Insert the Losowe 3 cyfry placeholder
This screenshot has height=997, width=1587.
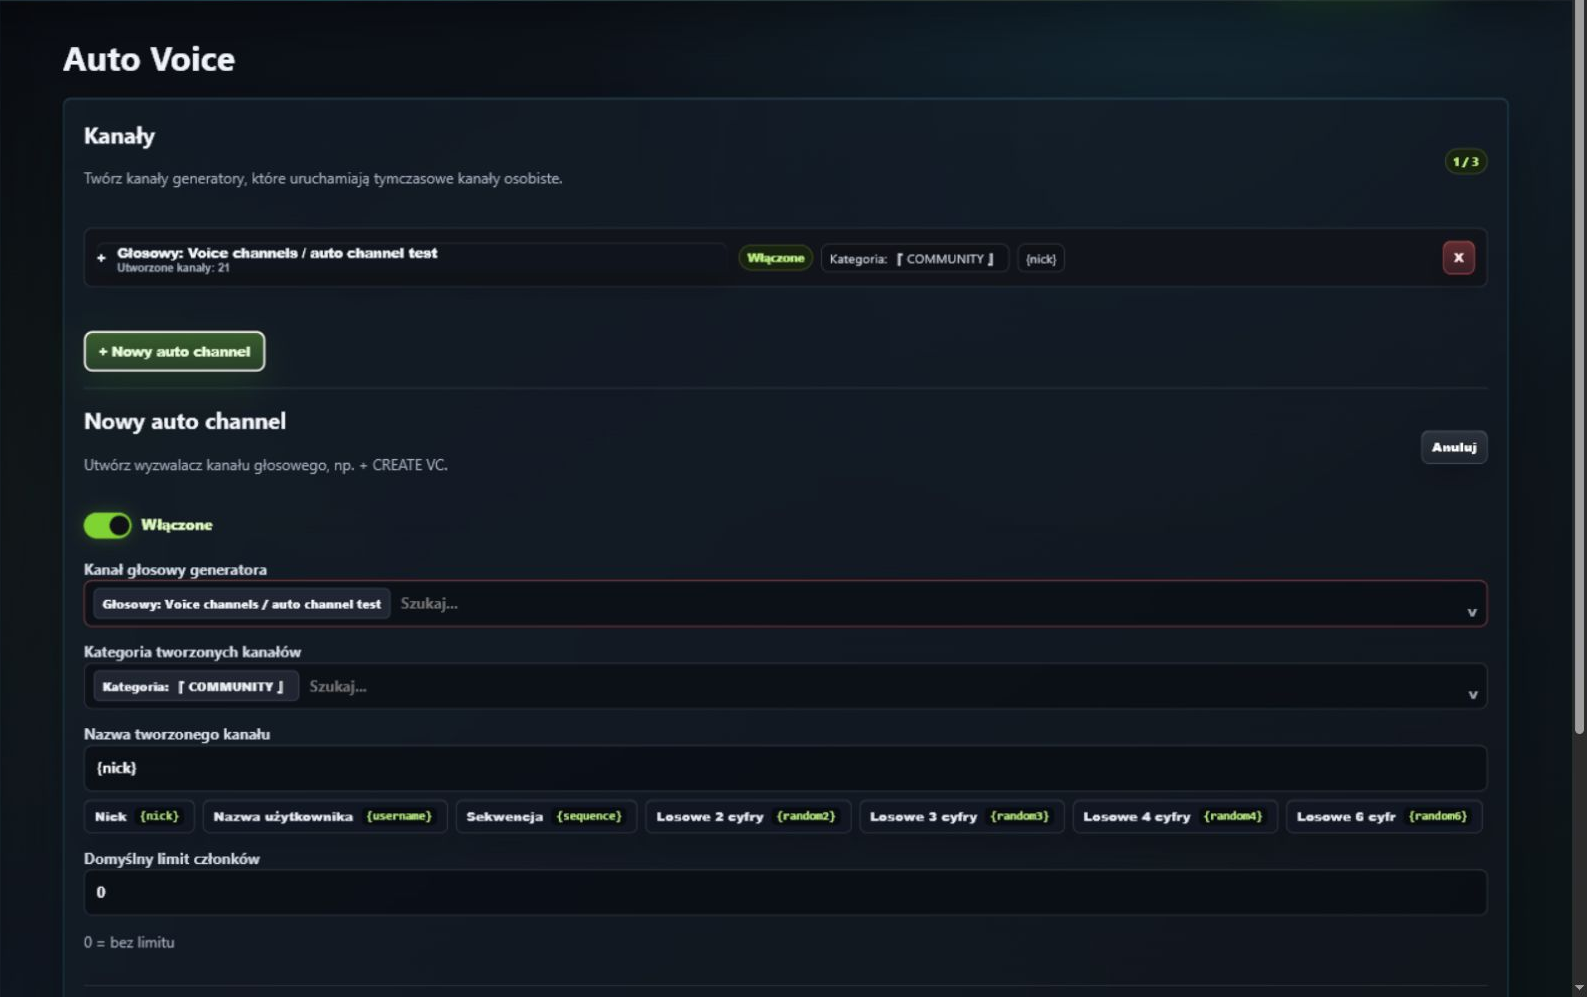[961, 816]
